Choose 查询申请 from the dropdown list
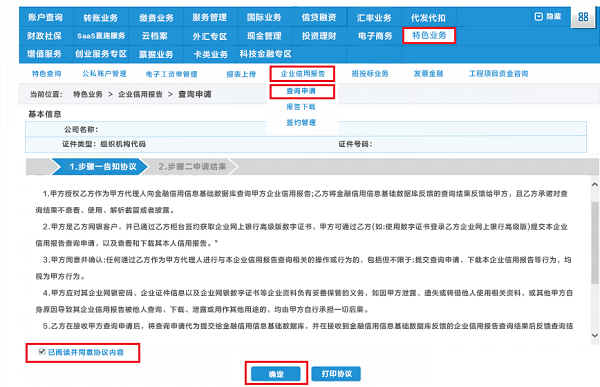The width and height of the screenshot is (600, 387). 301,91
